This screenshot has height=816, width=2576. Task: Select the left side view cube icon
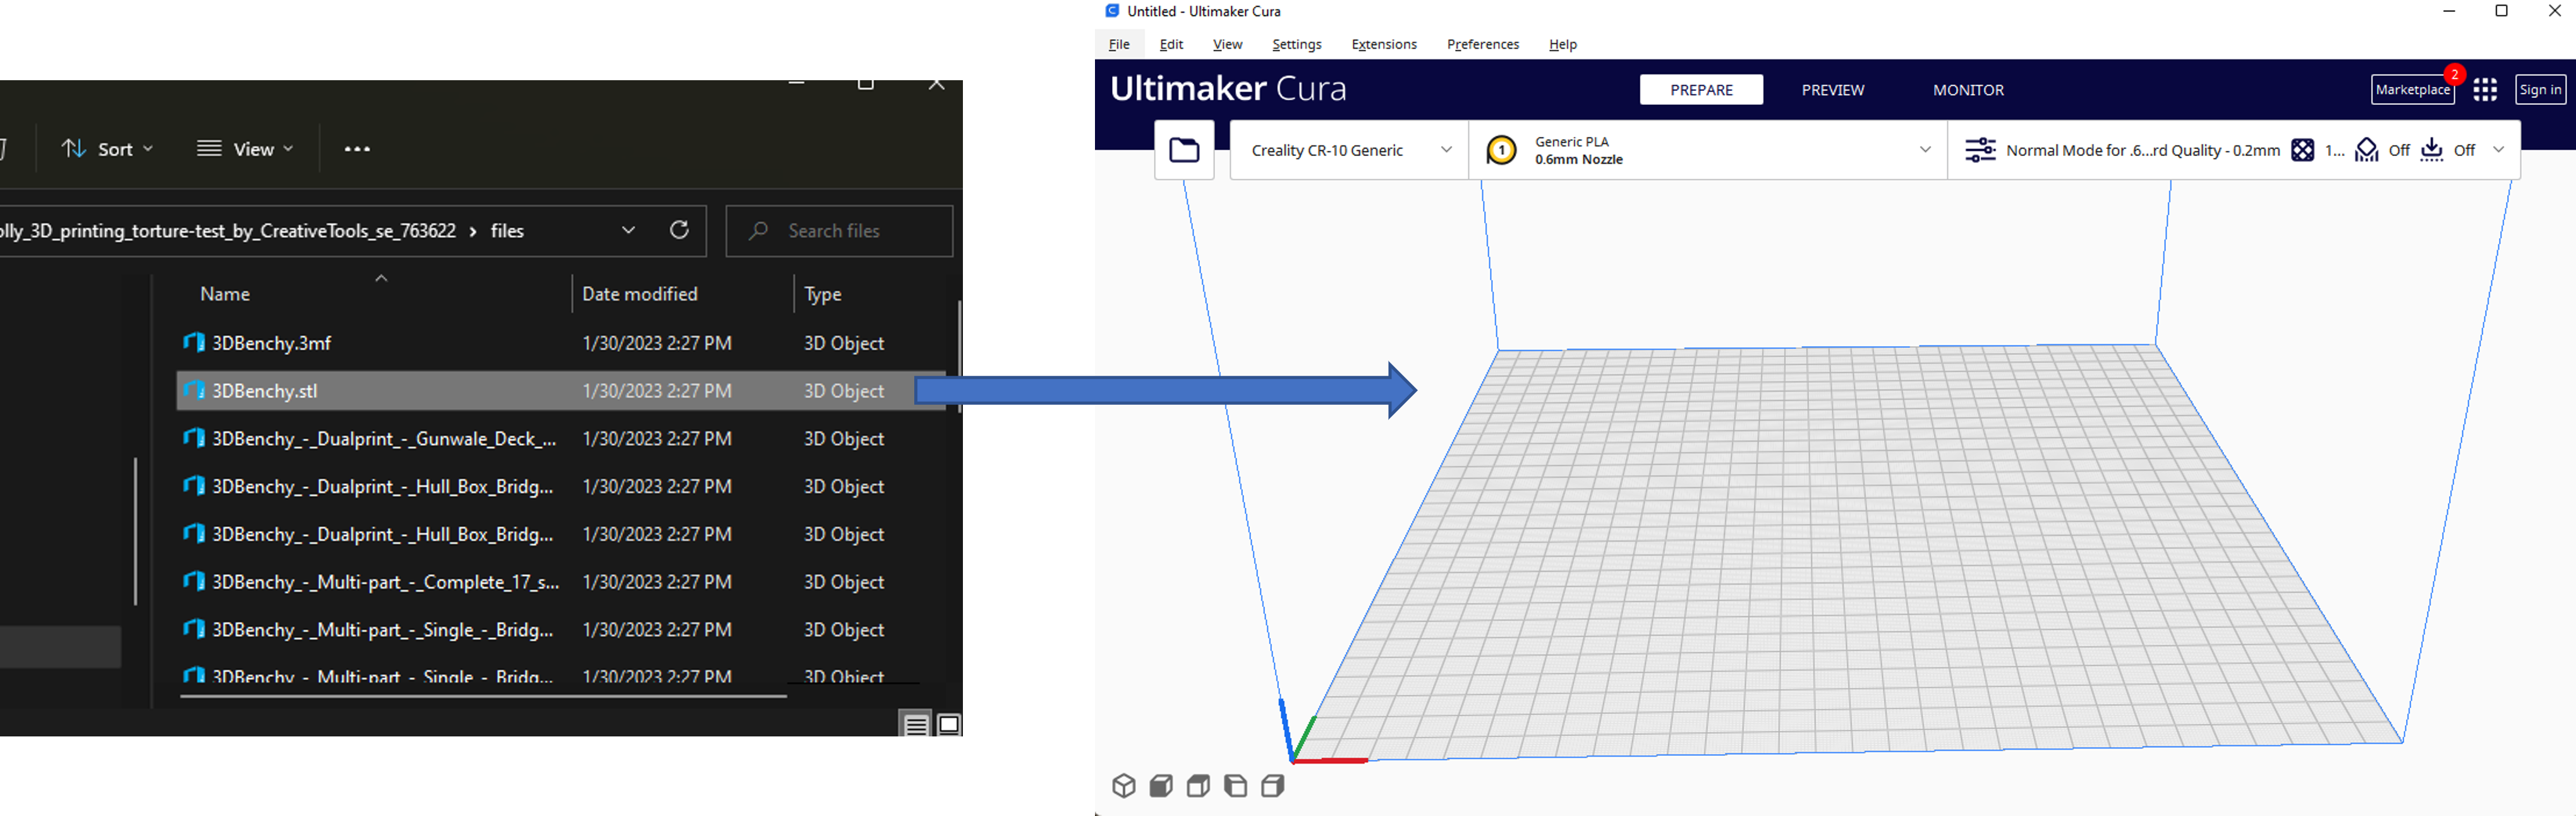point(1236,786)
